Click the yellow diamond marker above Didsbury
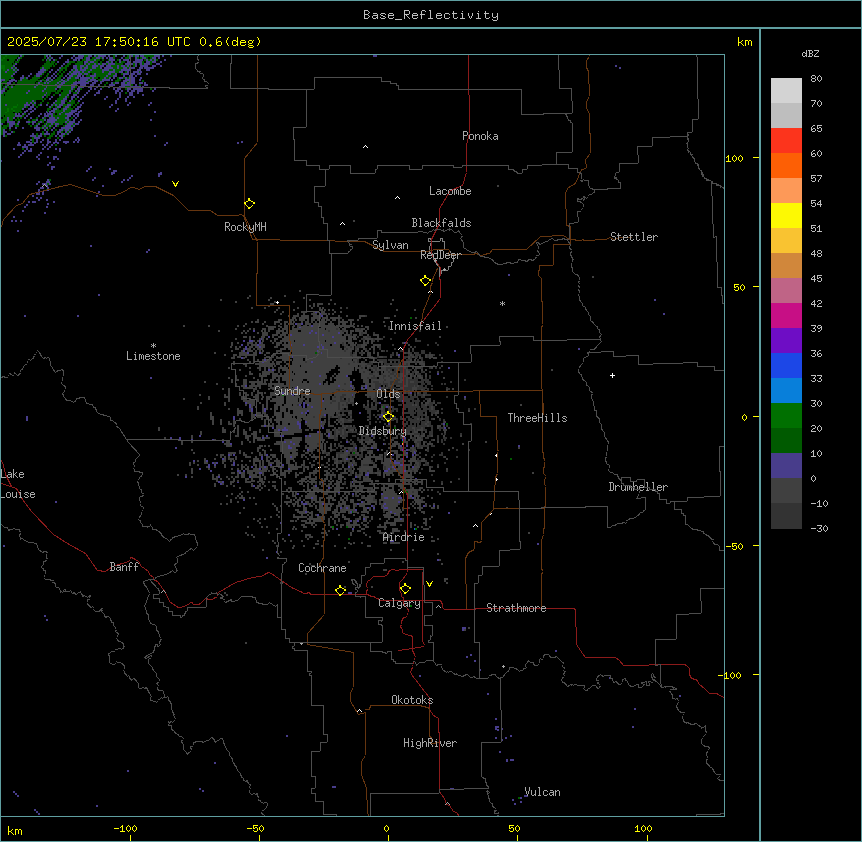The height and width of the screenshot is (842, 862). 389,417
